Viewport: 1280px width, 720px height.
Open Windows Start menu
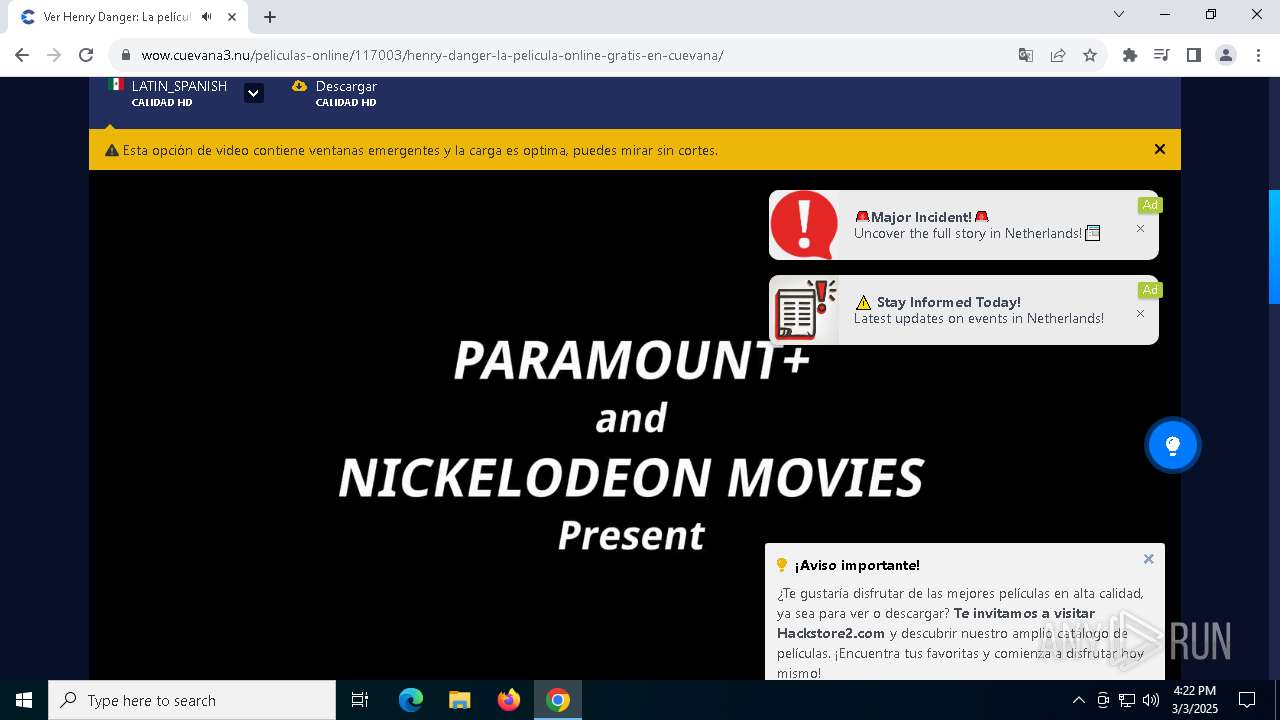click(24, 700)
